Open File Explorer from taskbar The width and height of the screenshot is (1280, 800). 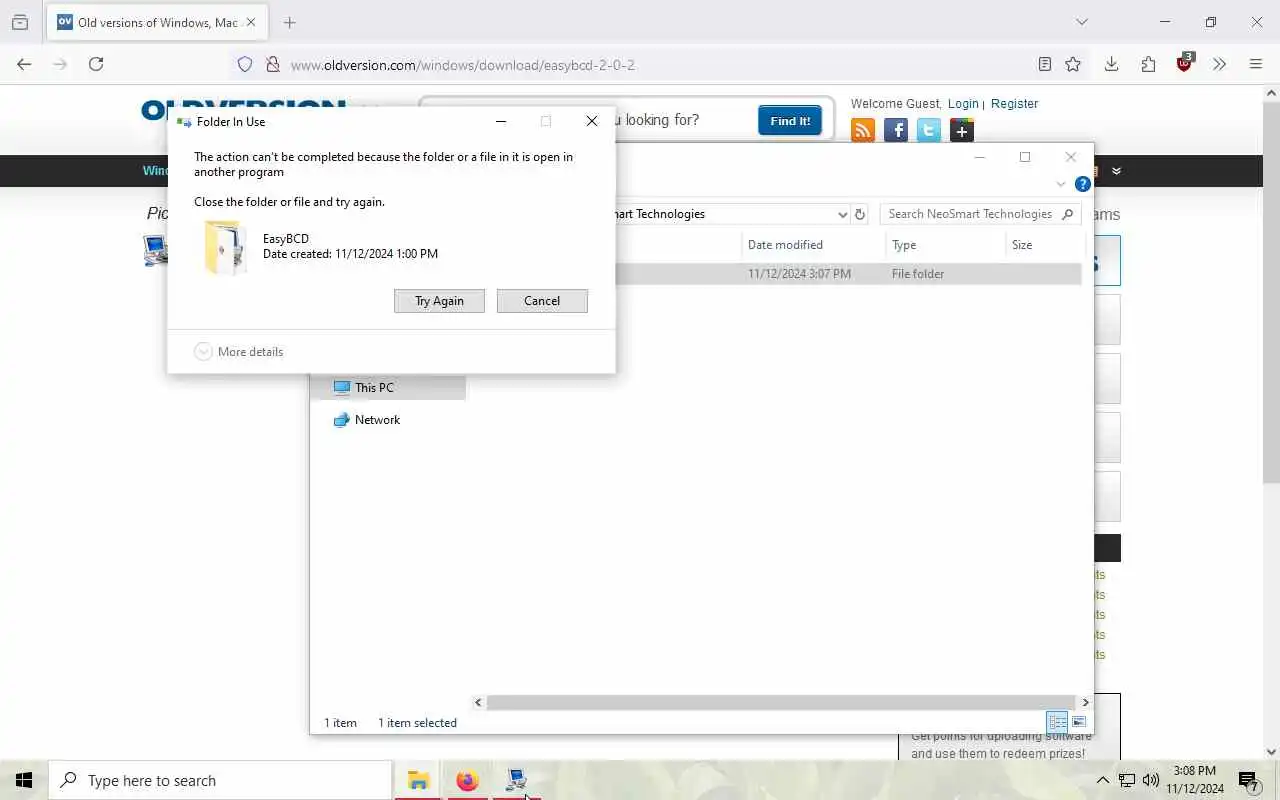point(418,781)
